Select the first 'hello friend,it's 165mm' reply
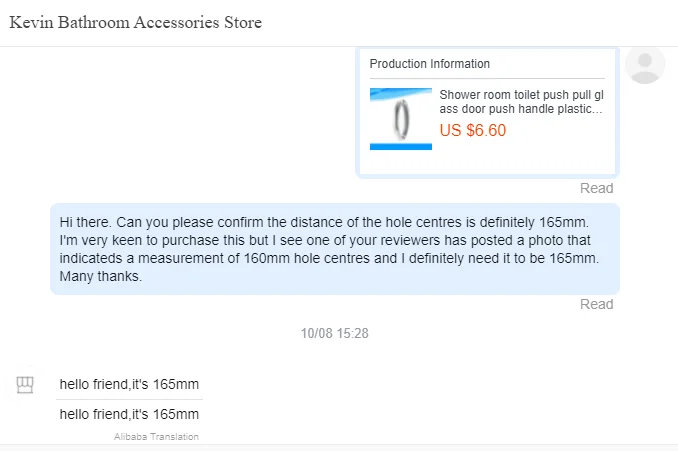678x451 pixels. 129,384
